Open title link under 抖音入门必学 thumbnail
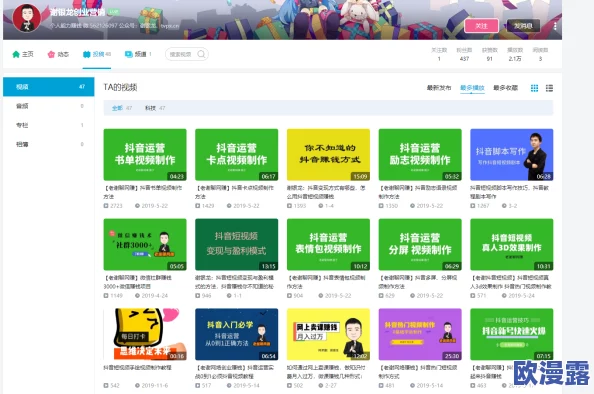Image resolution: width=594 pixels, height=394 pixels. tap(235, 372)
